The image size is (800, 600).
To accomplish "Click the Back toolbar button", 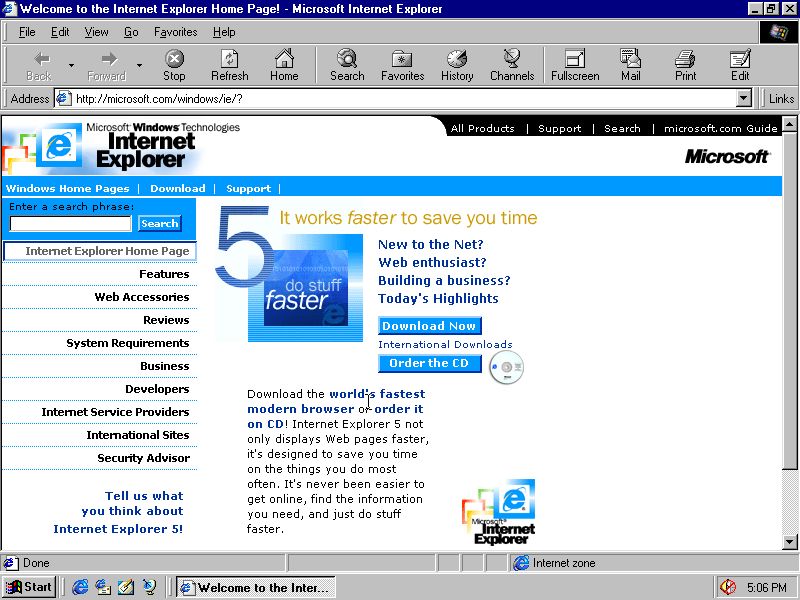I will [39, 66].
